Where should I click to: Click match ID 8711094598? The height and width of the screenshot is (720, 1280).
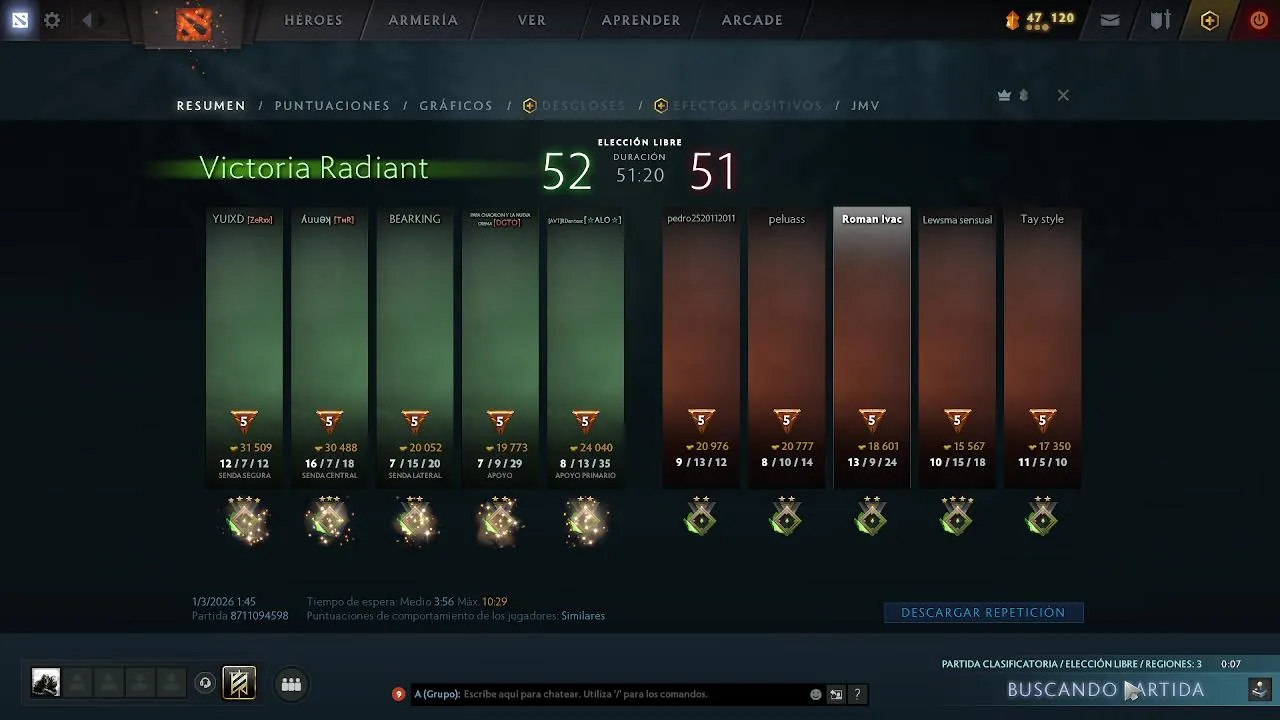259,616
